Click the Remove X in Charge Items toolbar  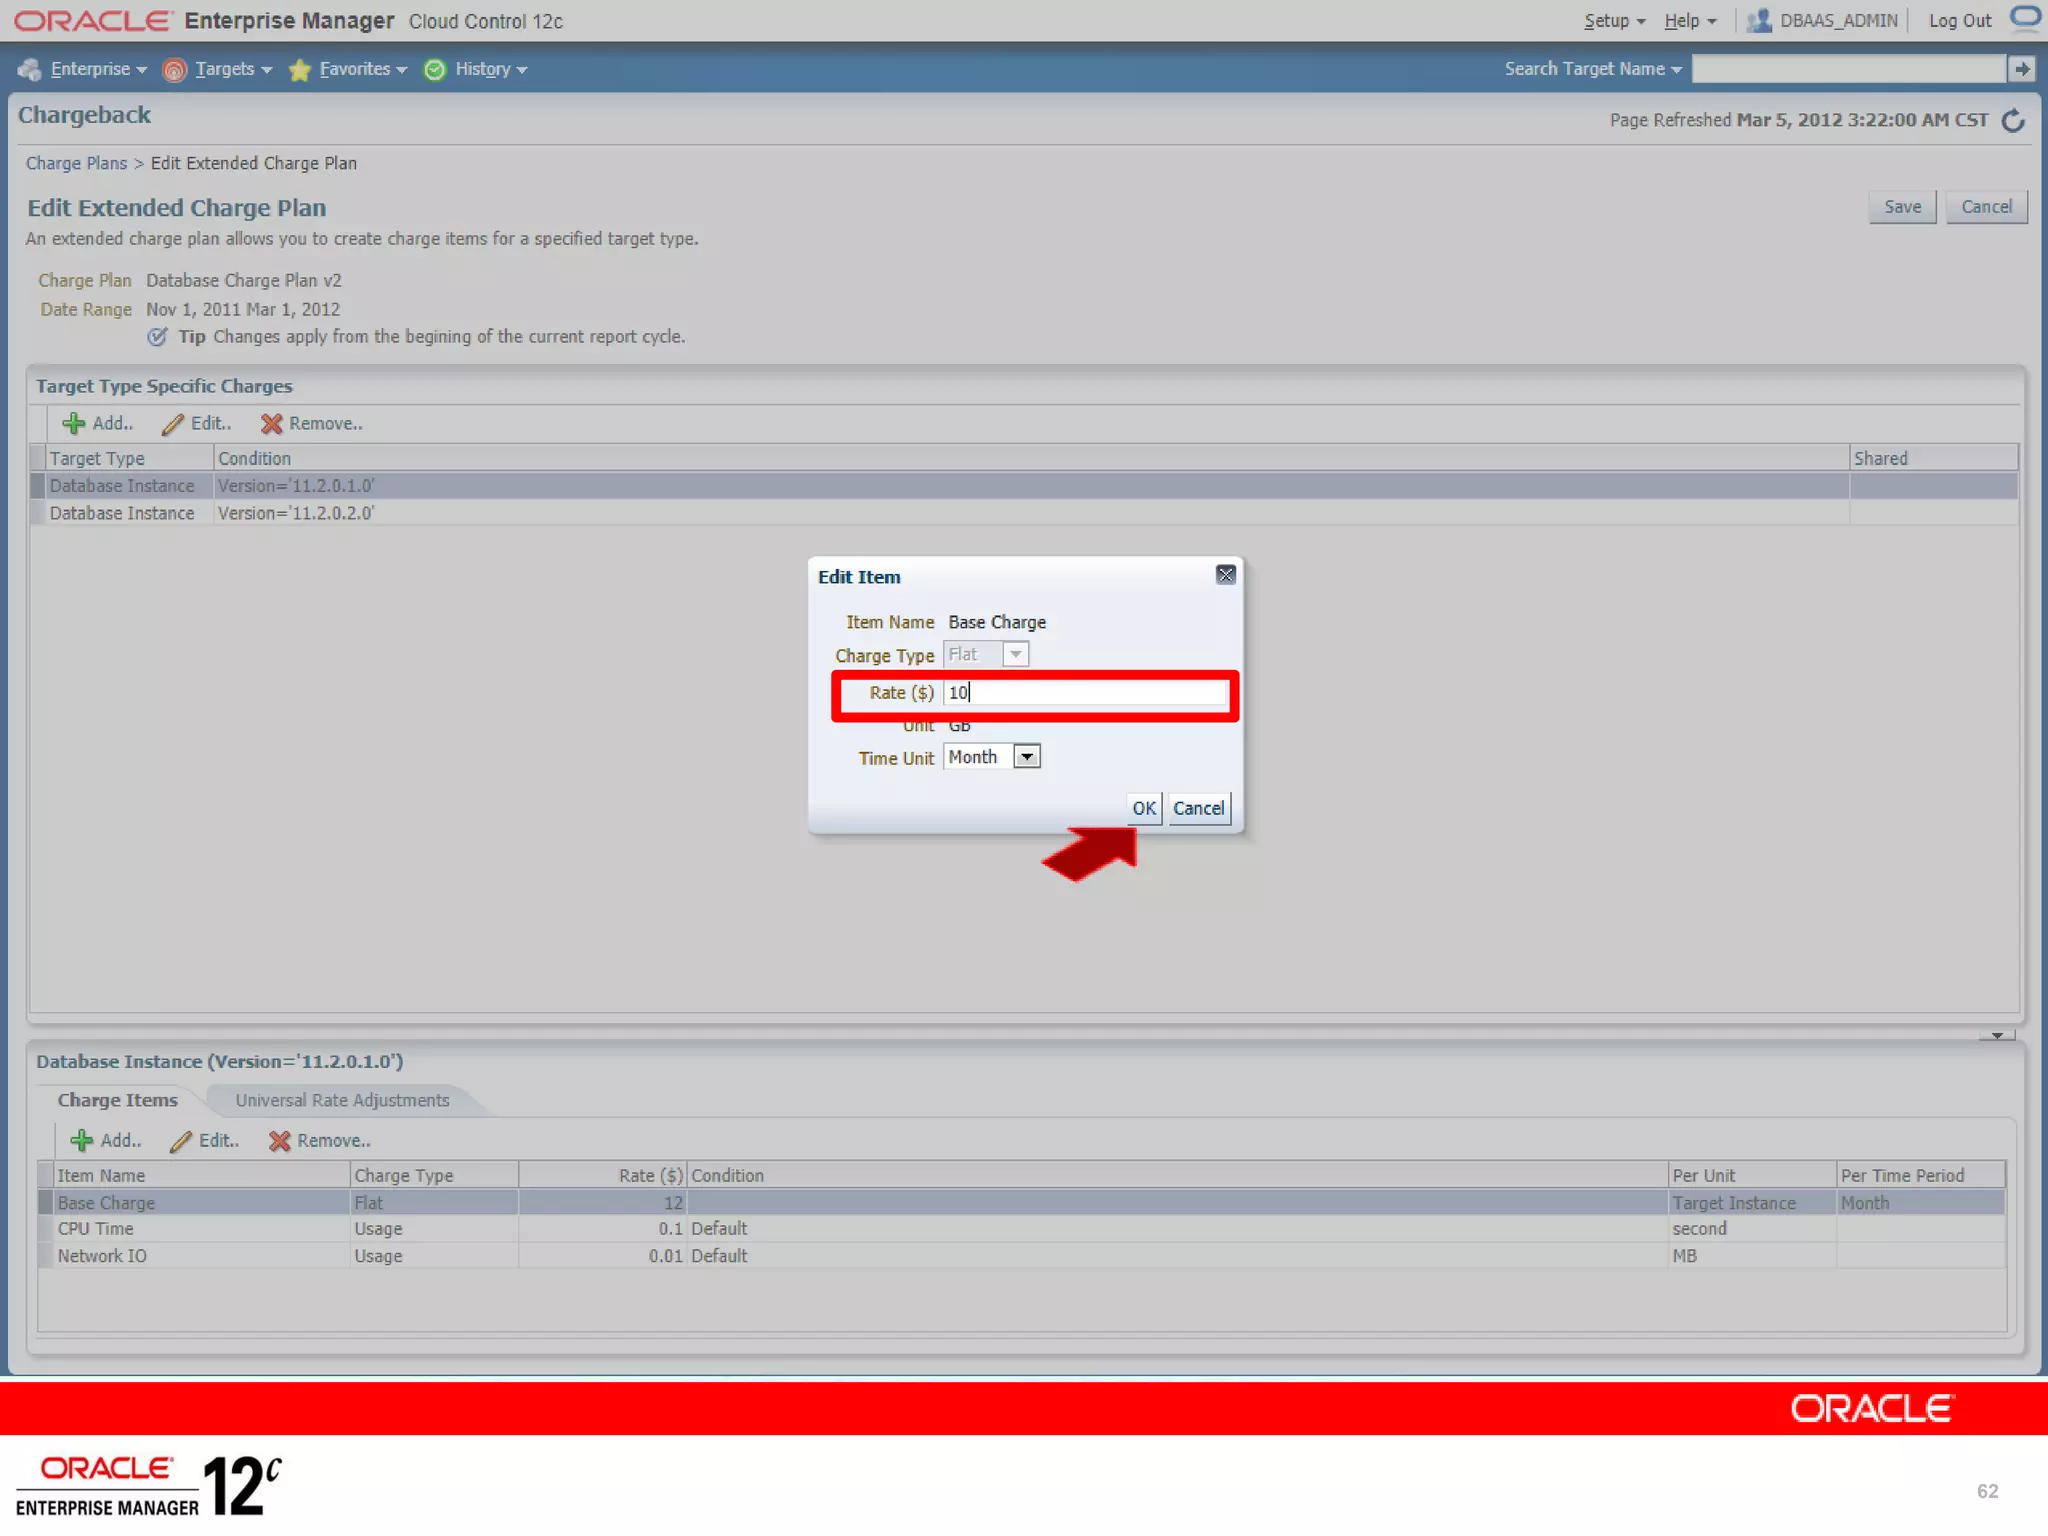tap(279, 1141)
